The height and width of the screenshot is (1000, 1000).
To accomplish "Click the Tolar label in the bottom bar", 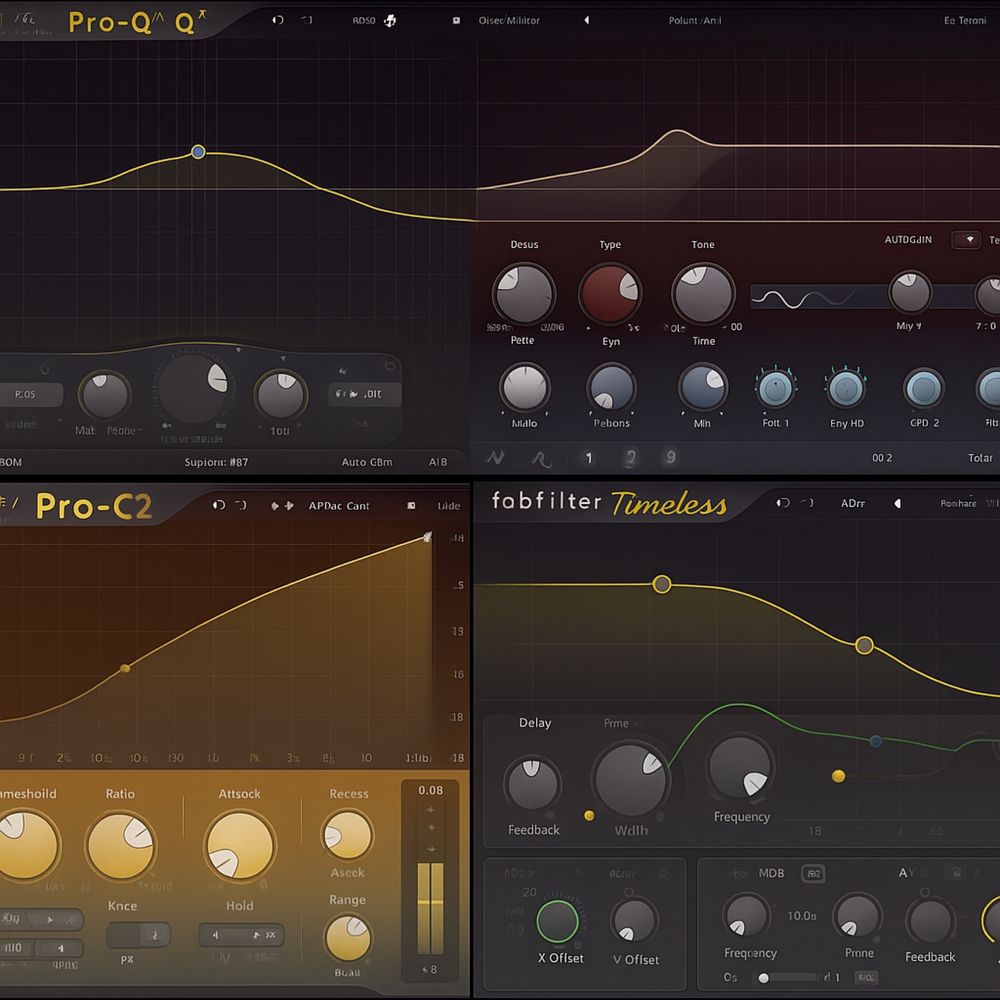I will coord(980,458).
